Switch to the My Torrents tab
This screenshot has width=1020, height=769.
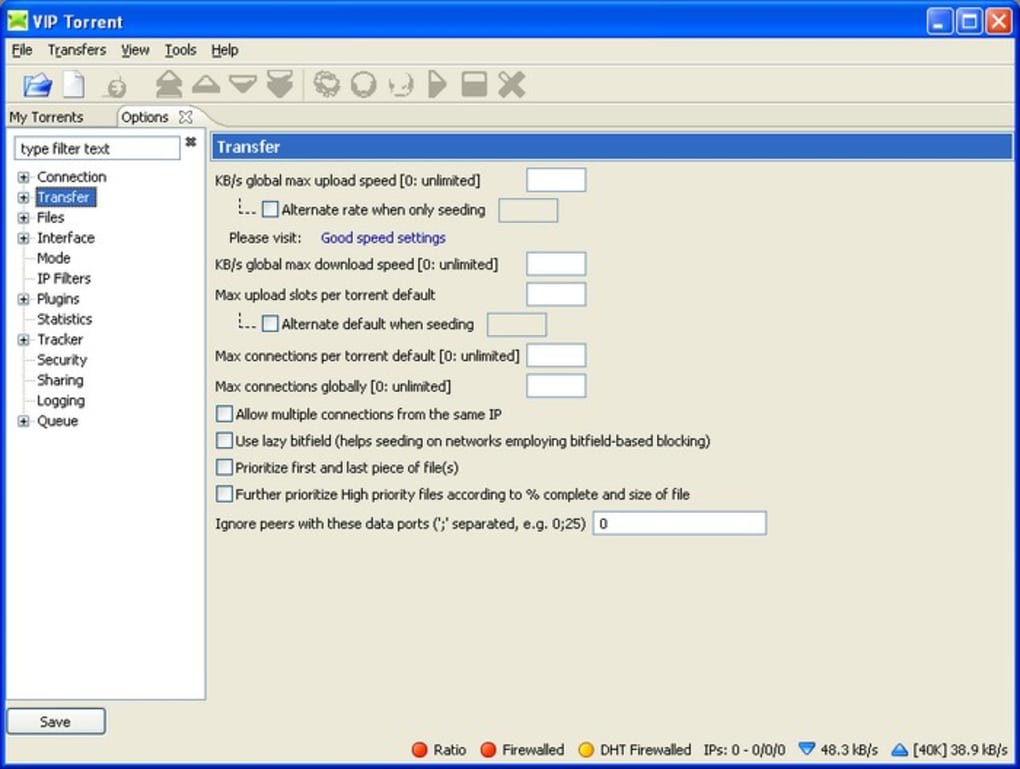[x=47, y=117]
